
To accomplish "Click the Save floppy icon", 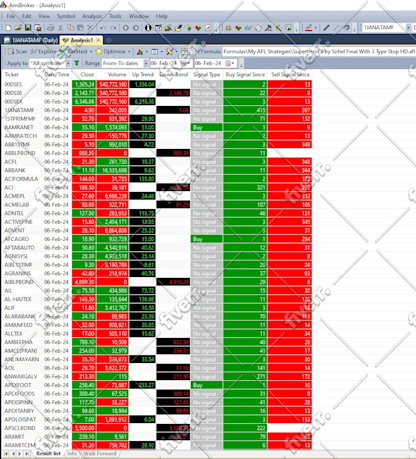I will coord(28,28).
